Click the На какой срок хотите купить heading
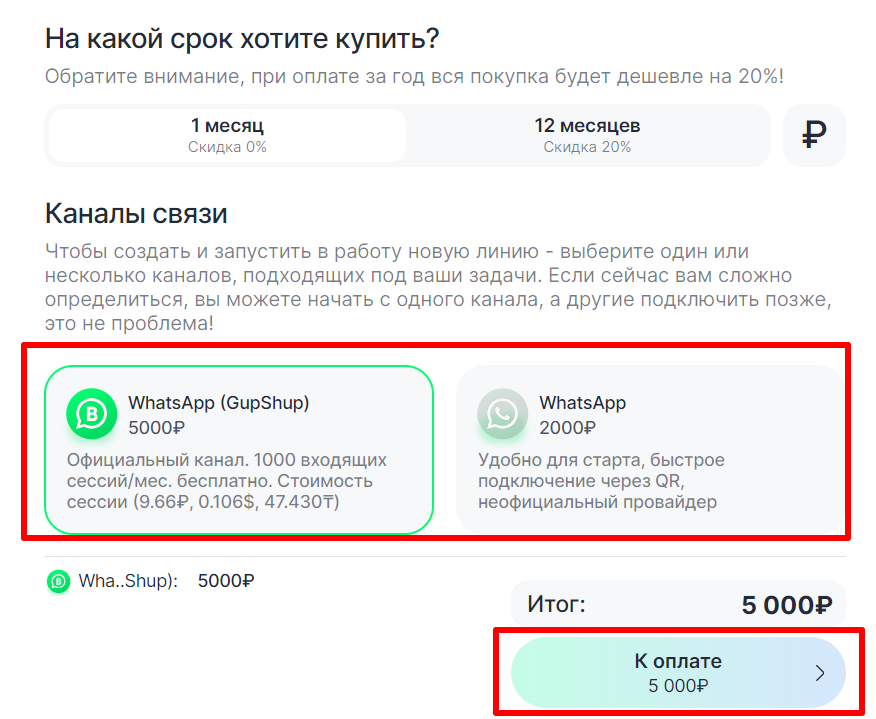 [243, 40]
